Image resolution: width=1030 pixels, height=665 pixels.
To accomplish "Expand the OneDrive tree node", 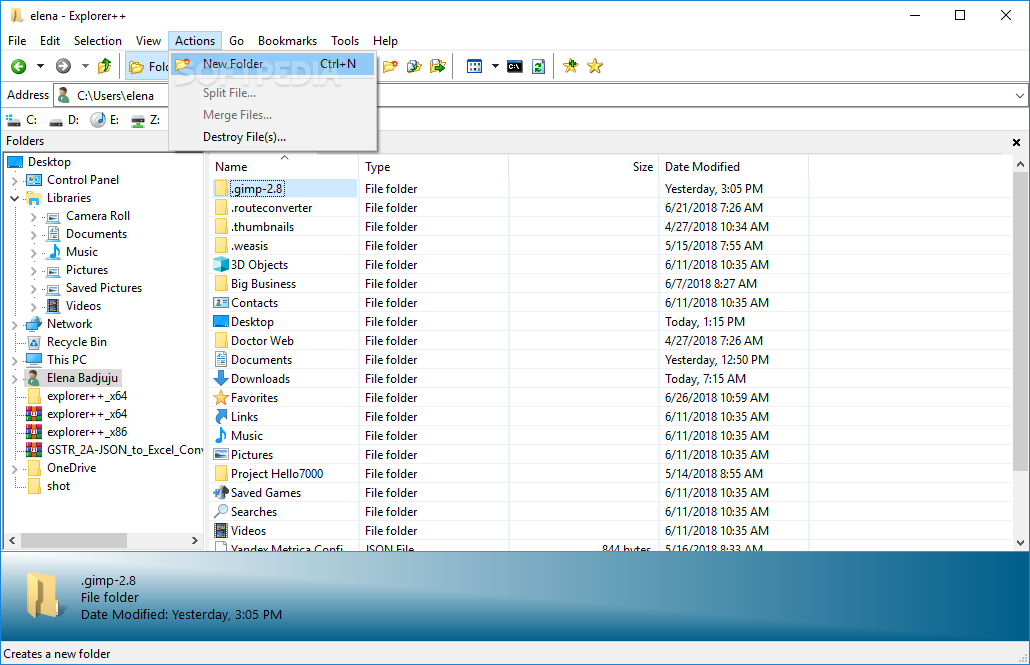I will click(x=14, y=469).
